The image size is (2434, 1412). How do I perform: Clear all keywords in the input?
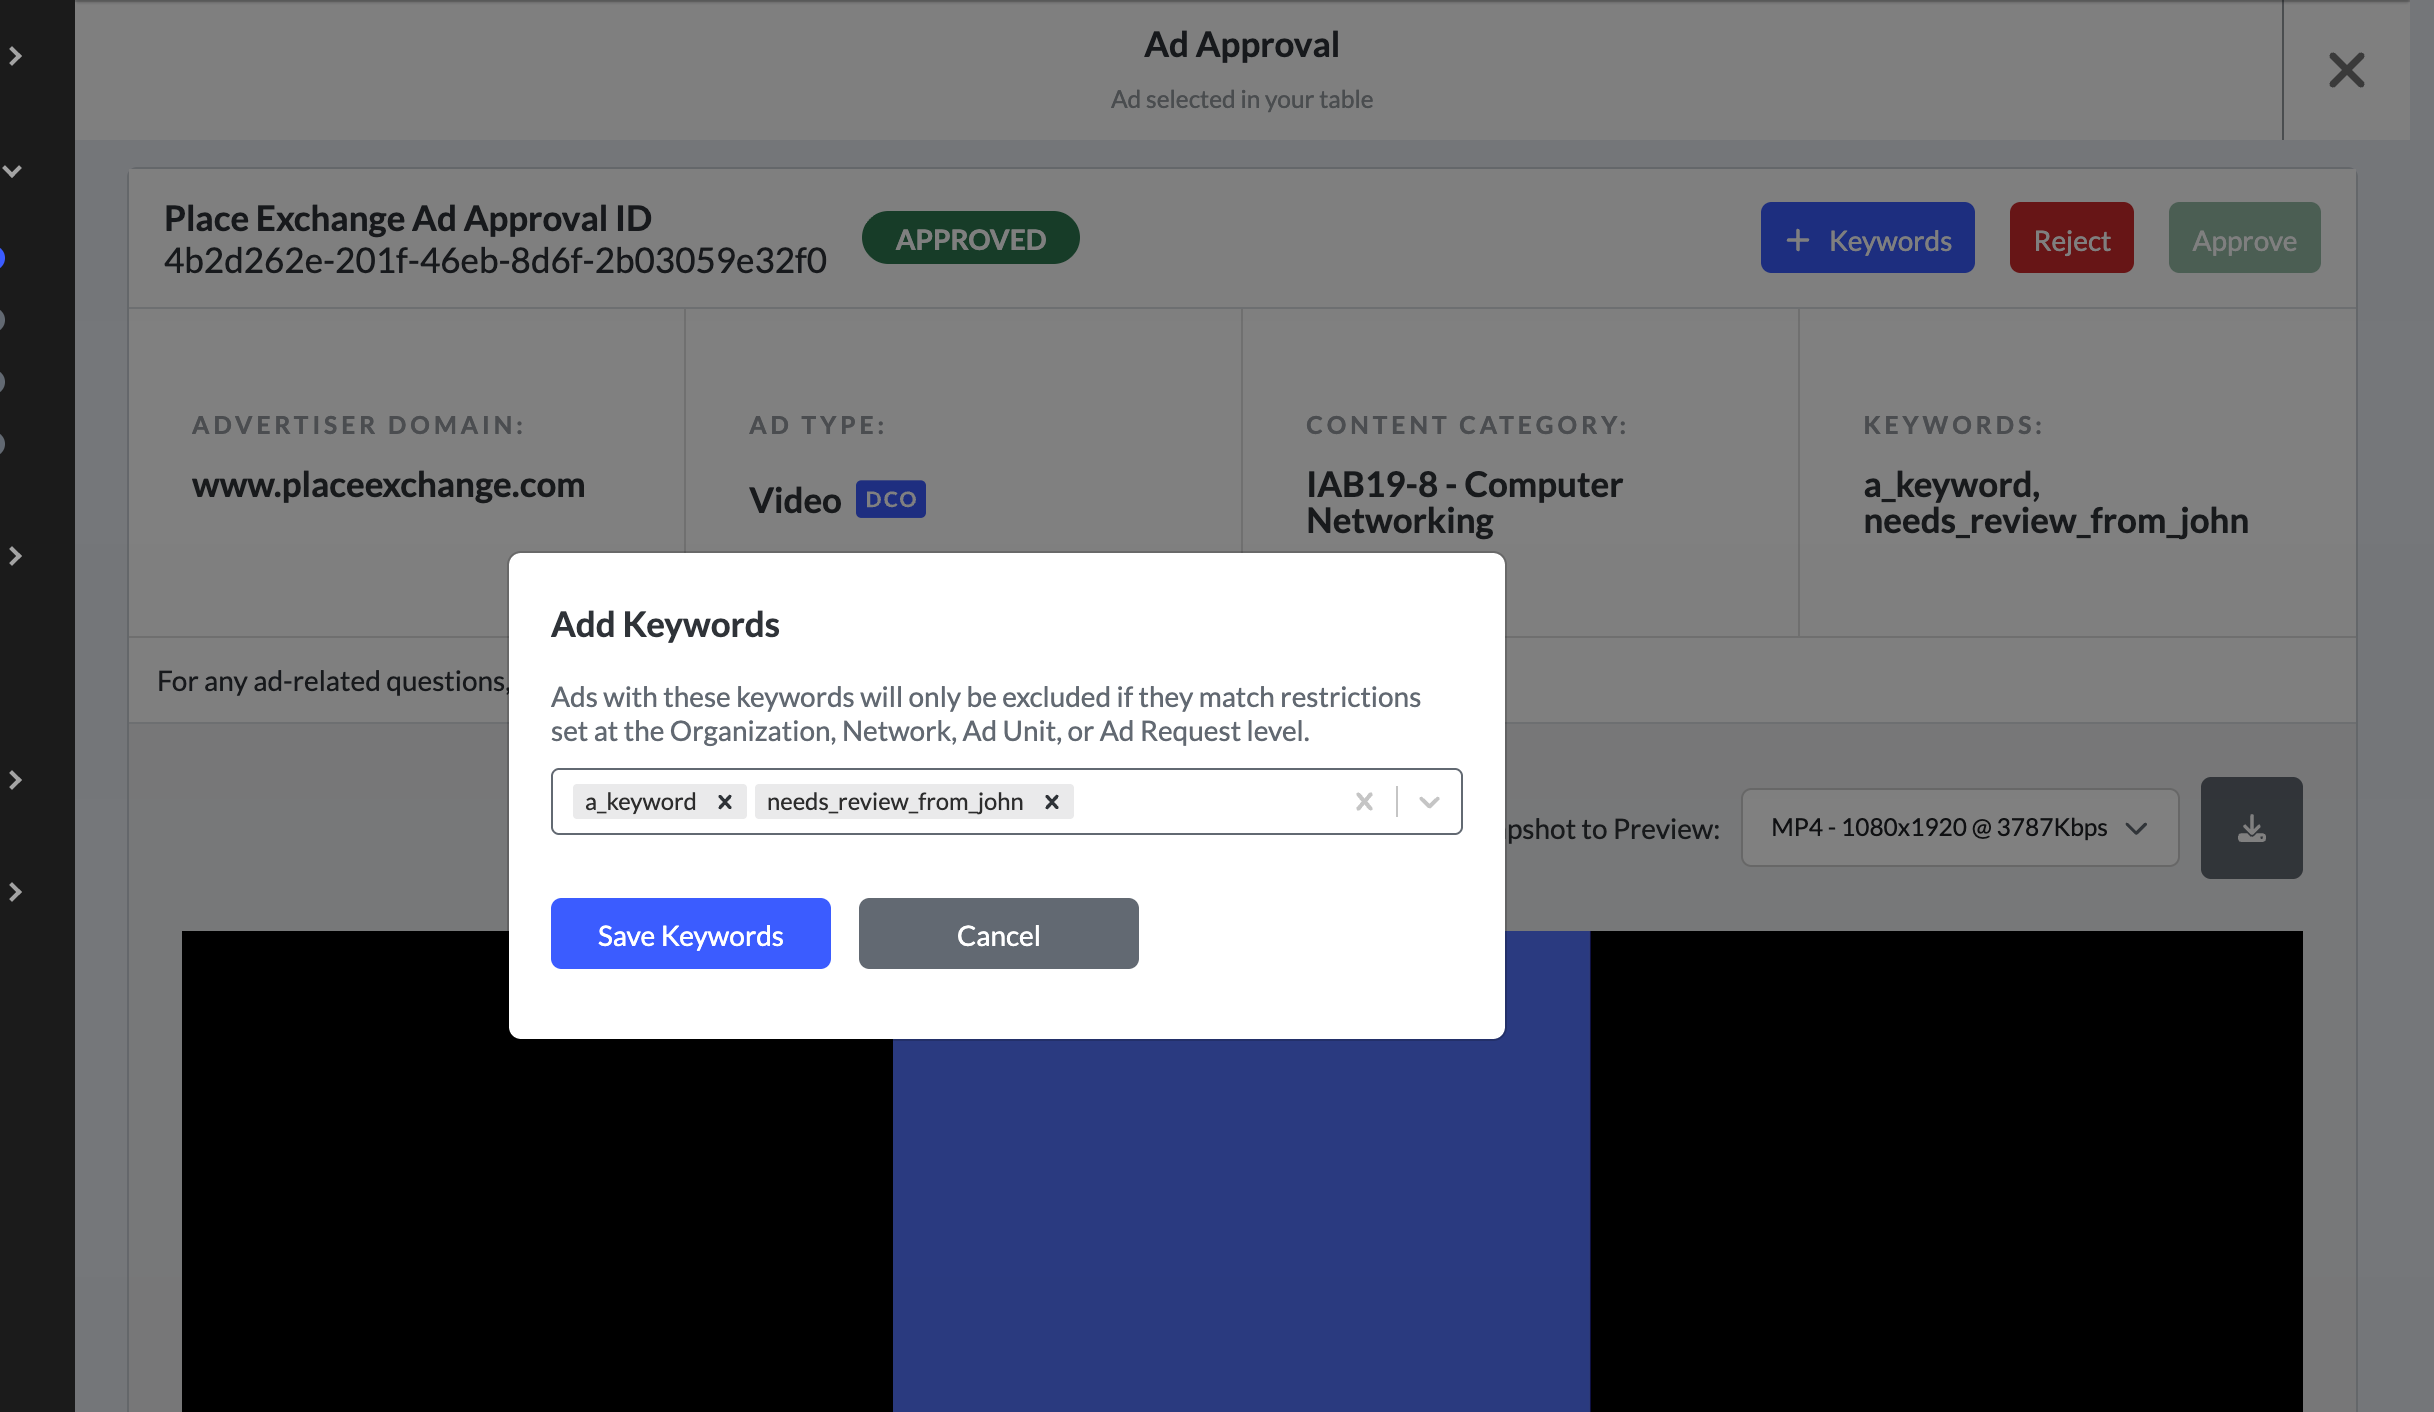pos(1364,802)
